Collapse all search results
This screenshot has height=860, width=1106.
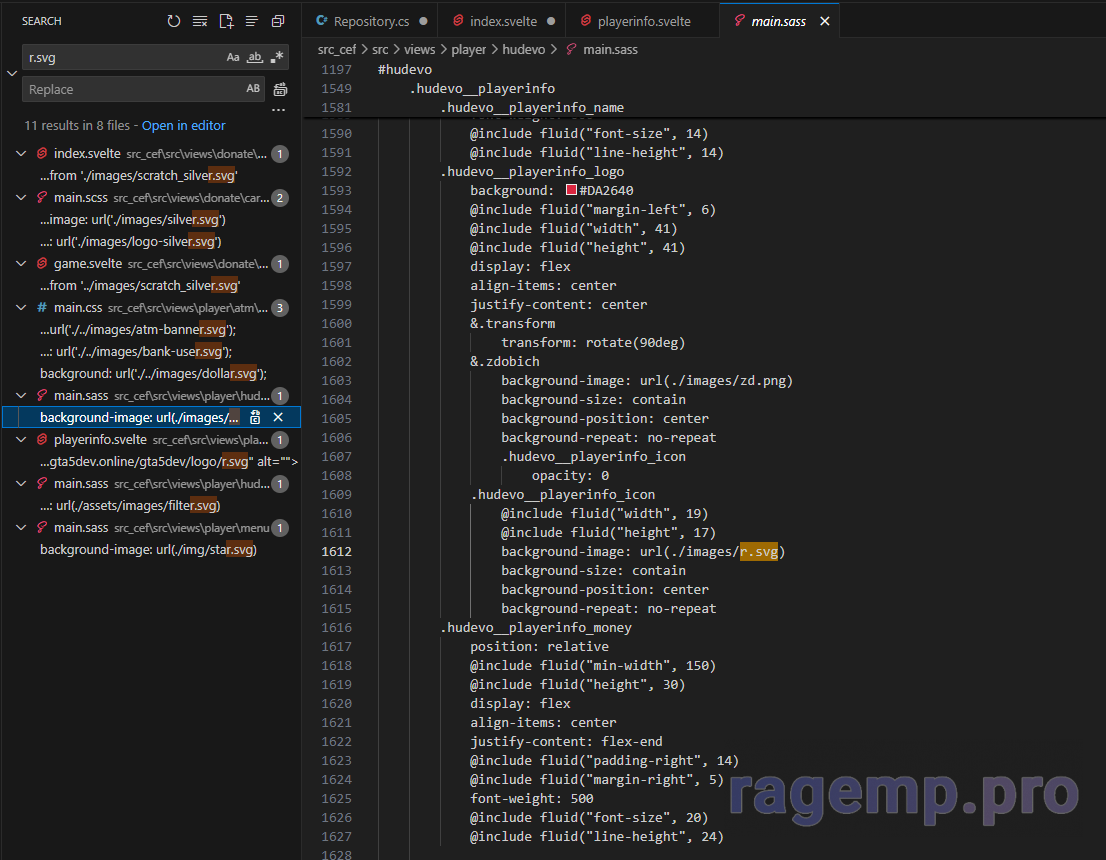pos(278,21)
